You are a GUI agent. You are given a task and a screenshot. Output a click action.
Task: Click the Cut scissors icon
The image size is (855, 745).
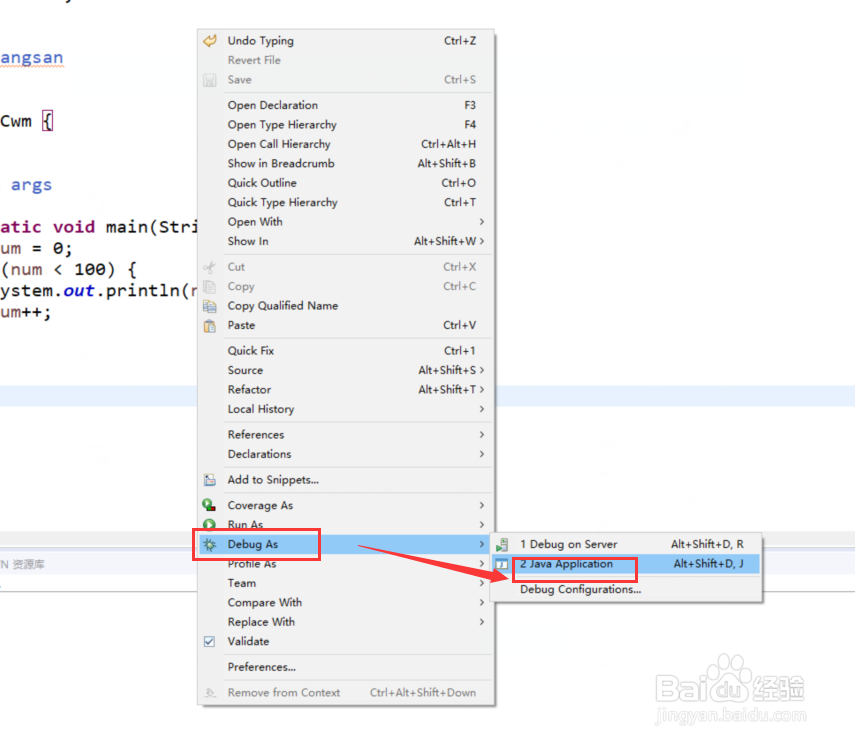pos(209,267)
